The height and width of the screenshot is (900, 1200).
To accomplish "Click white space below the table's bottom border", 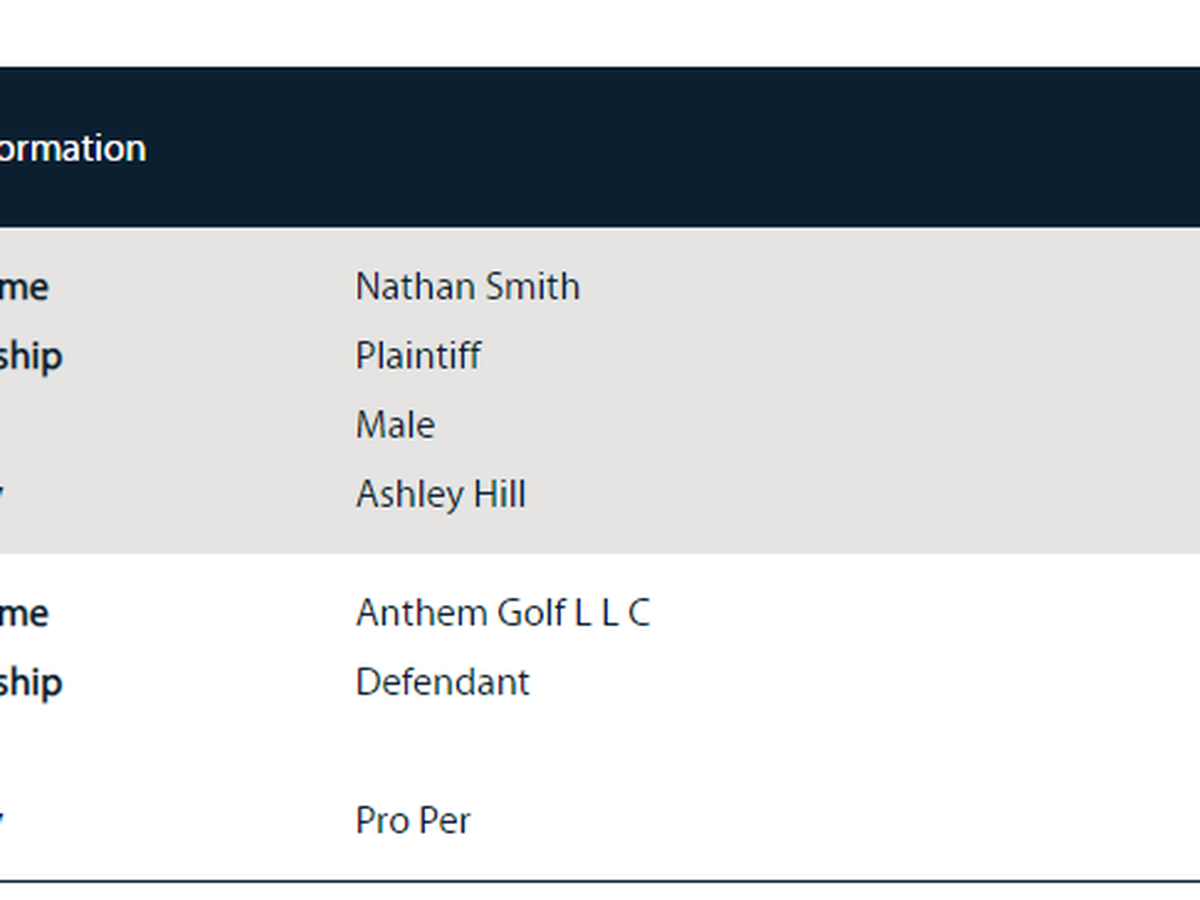I will tap(600, 892).
